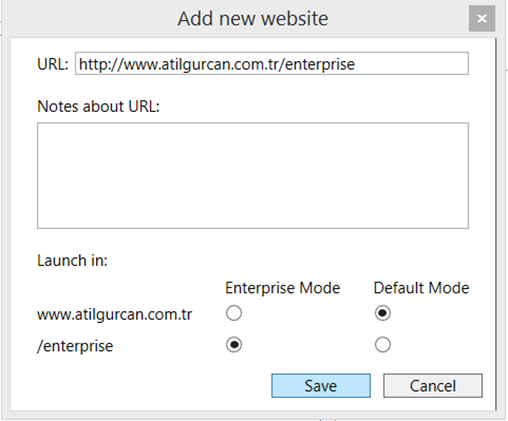Focus the Notes about URL text area
Image resolution: width=508 pixels, height=421 pixels.
click(253, 176)
